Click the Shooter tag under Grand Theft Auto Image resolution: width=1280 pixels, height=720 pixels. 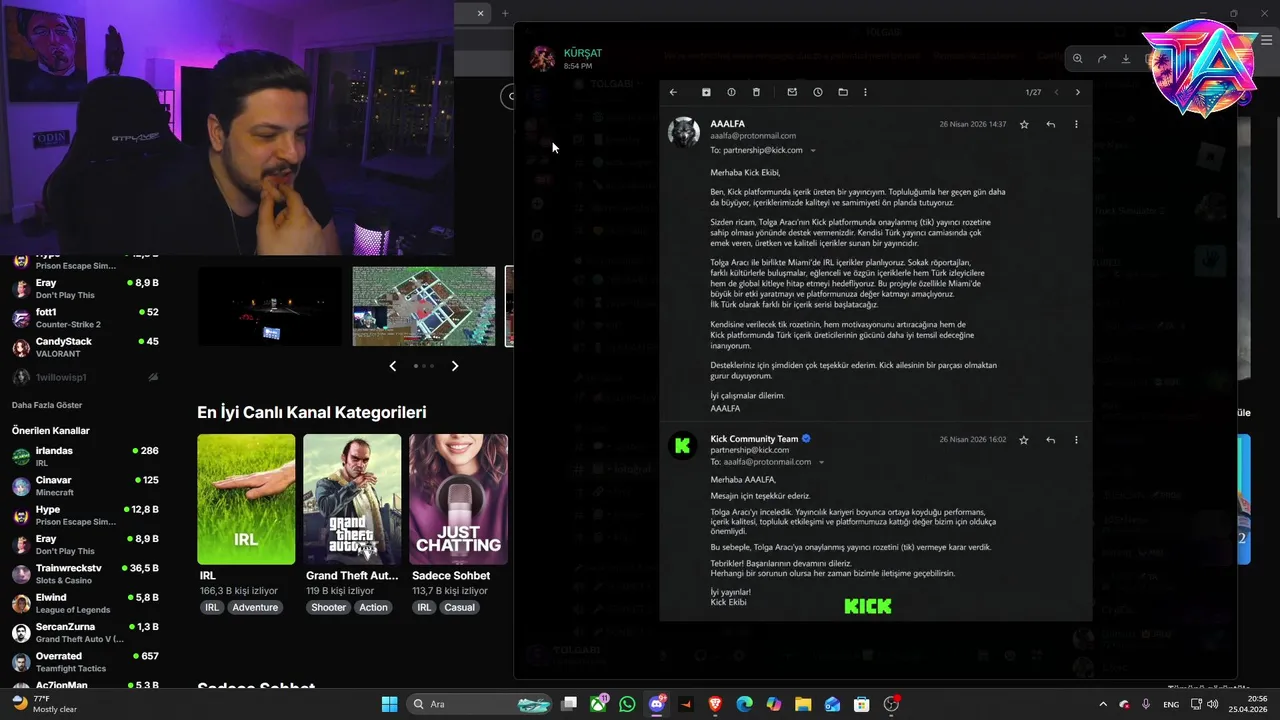click(x=328, y=607)
